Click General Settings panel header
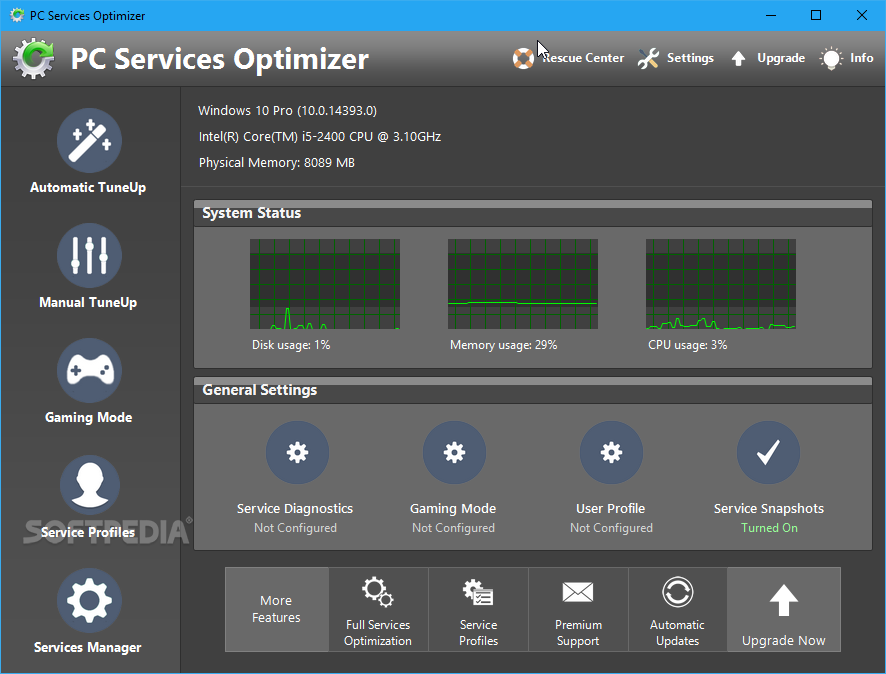The height and width of the screenshot is (674, 886). pos(533,390)
